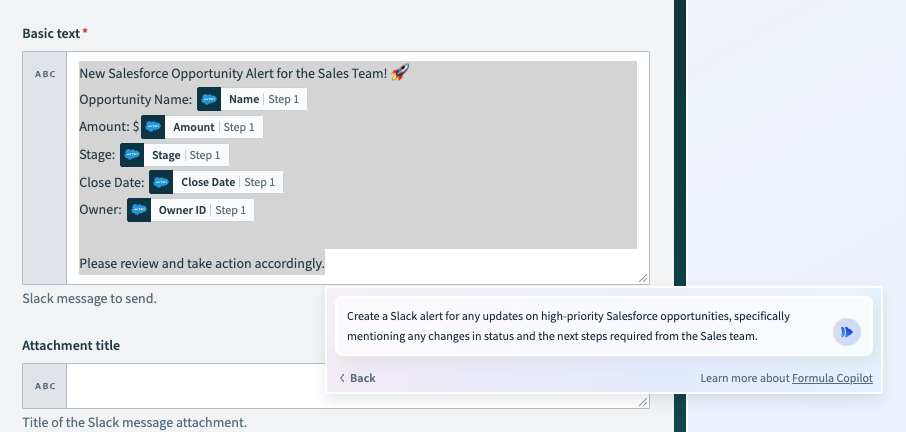Click the ABC type icon for Basic text
Screen dimensions: 906x432
point(45,74)
